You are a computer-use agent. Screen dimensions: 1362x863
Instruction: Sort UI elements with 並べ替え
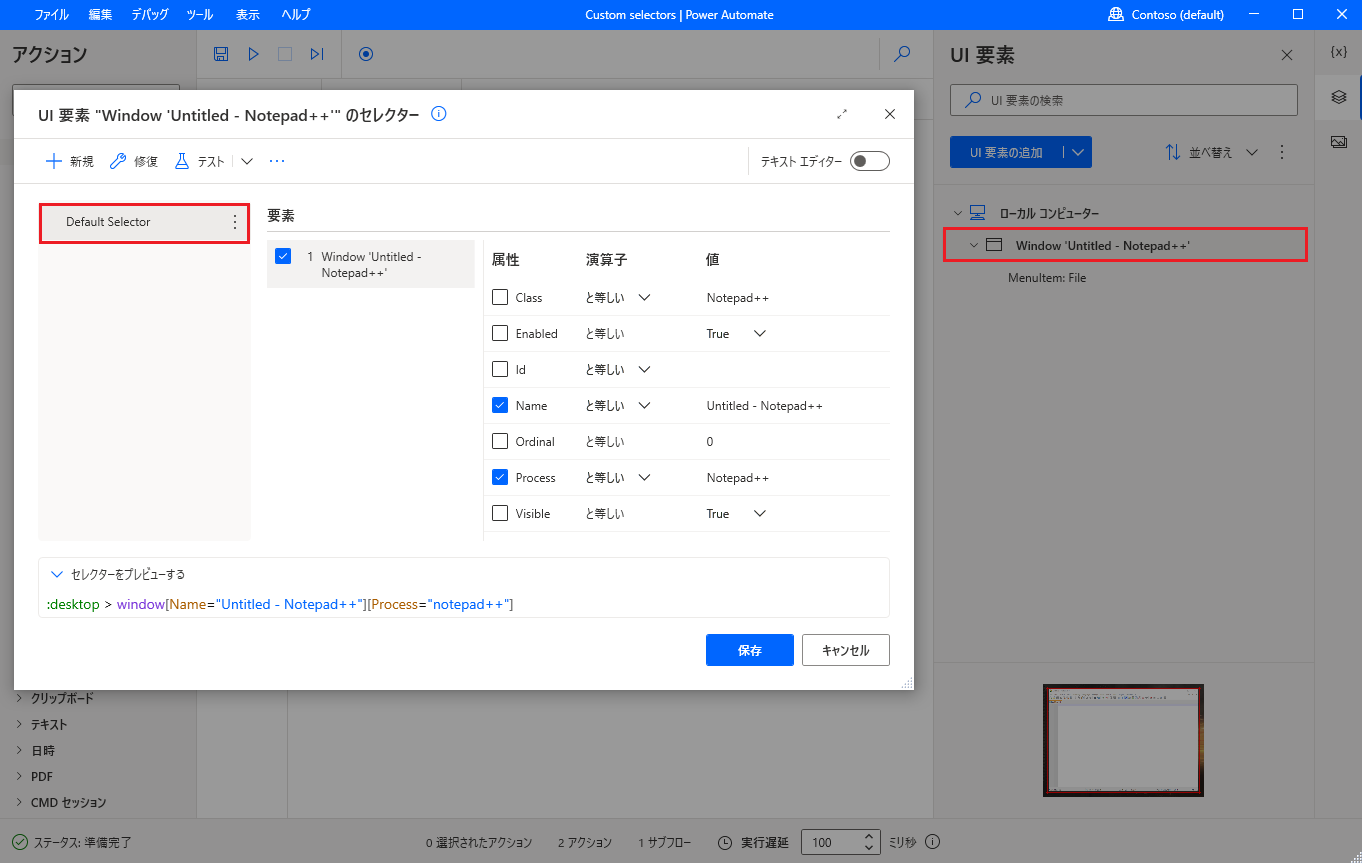pos(1211,153)
